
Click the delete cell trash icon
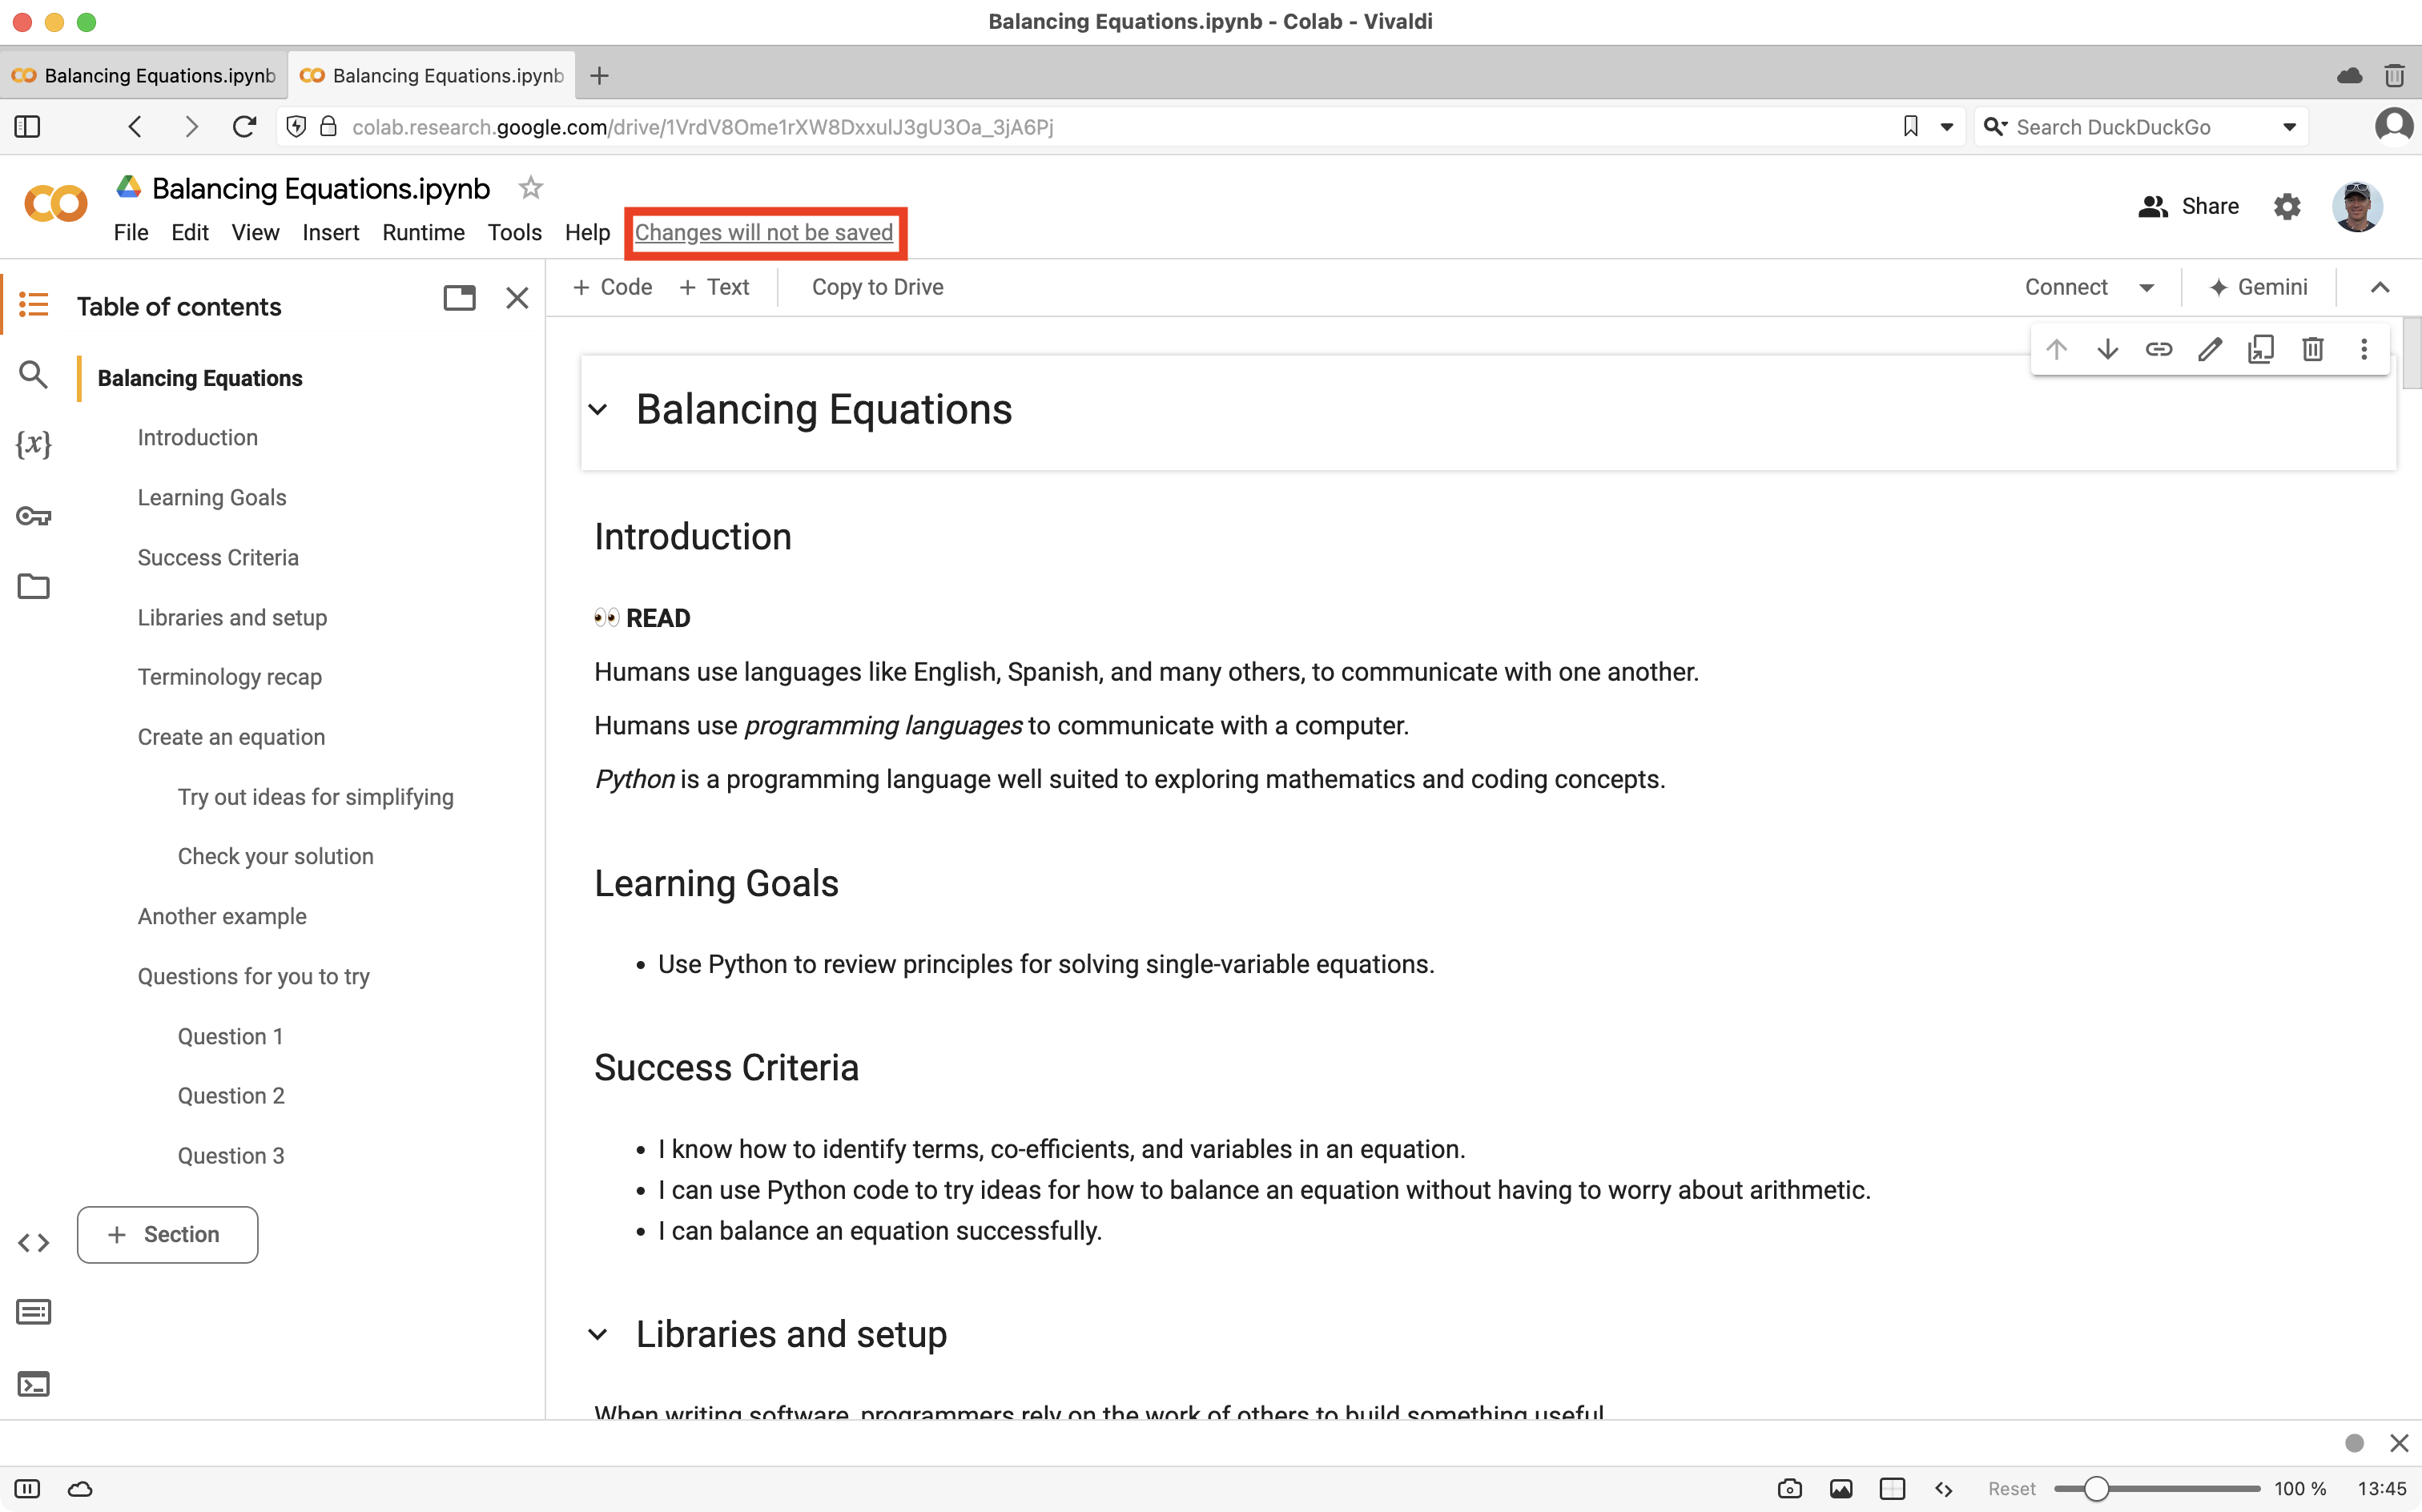click(2312, 348)
